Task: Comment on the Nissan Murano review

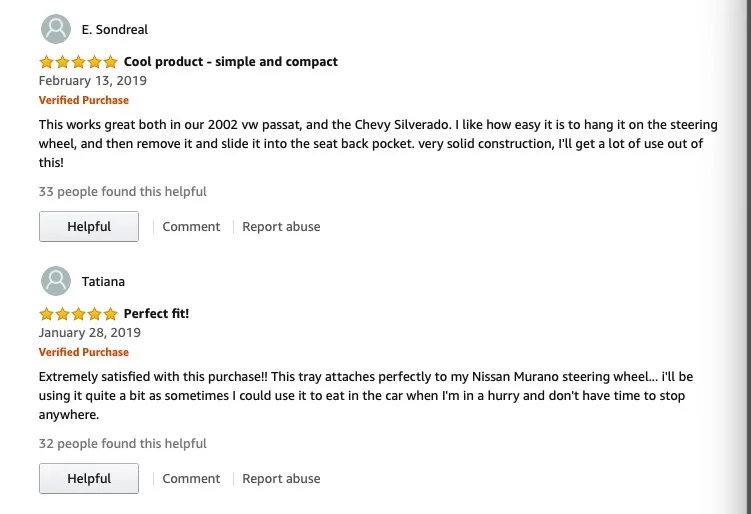Action: click(191, 479)
